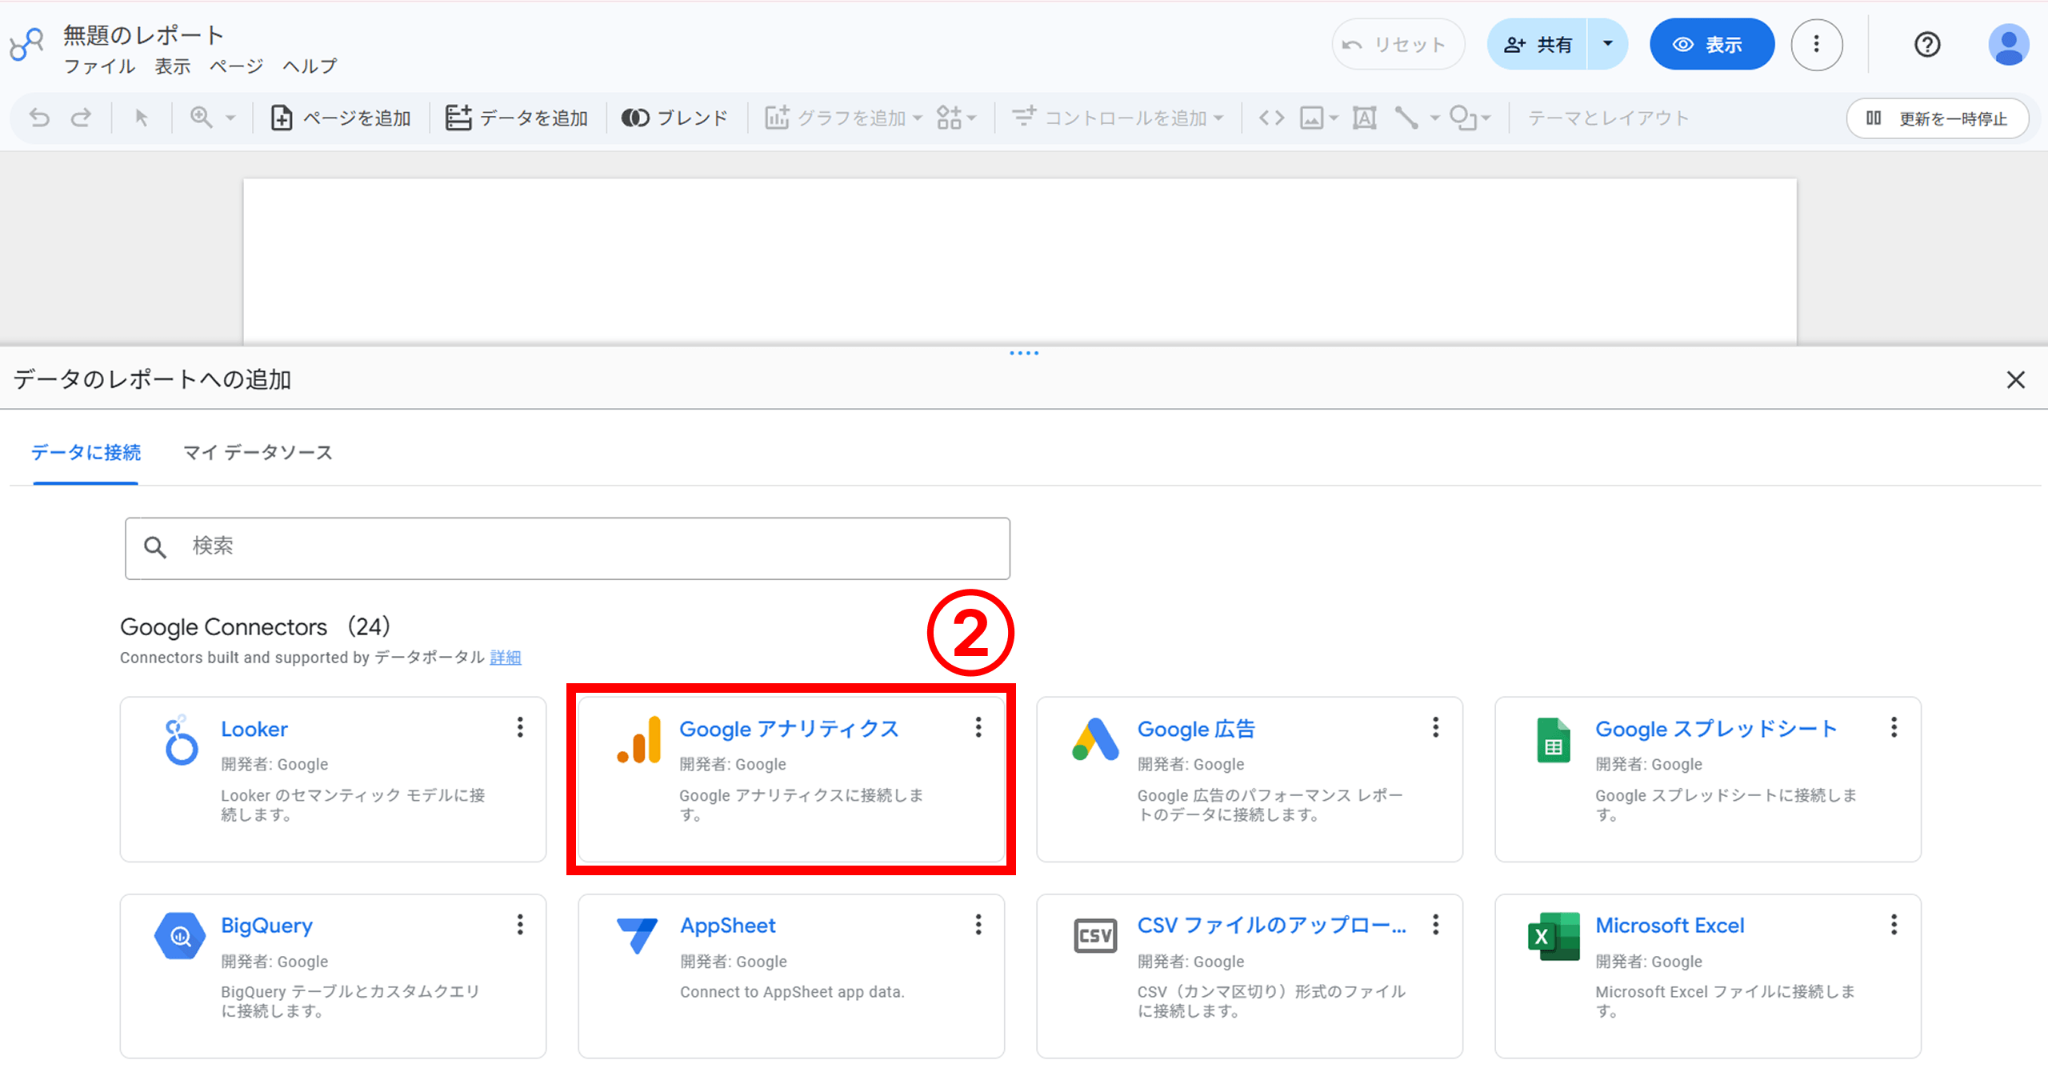
Task: Open the ページ menu
Action: pyautogui.click(x=237, y=67)
